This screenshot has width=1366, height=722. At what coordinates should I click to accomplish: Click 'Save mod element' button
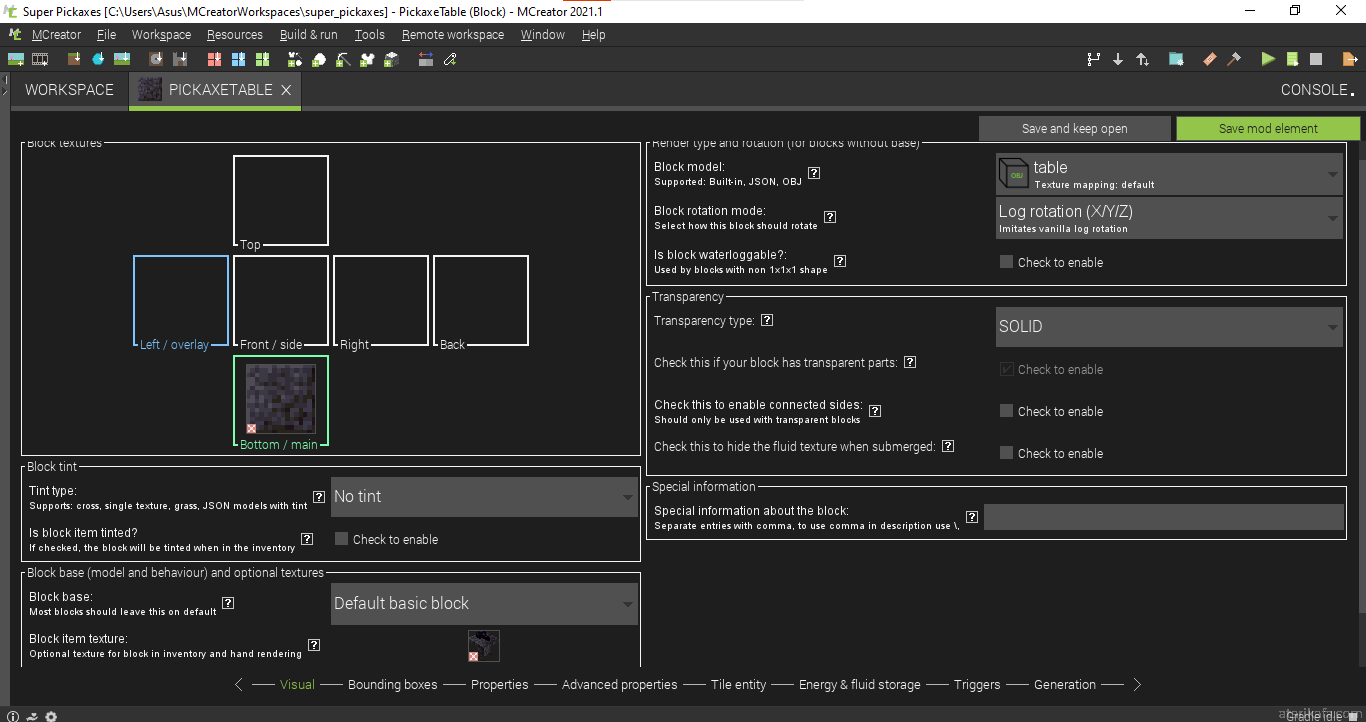pyautogui.click(x=1268, y=128)
